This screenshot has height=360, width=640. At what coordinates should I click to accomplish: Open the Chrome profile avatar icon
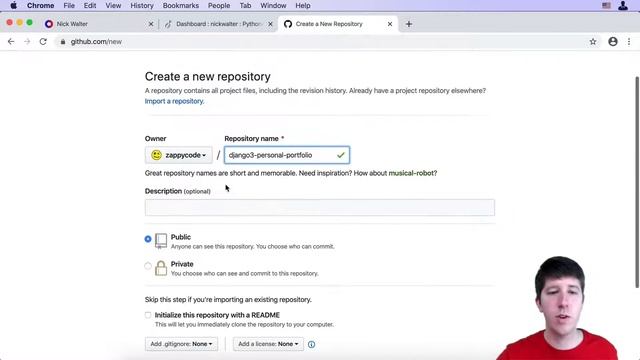(x=613, y=42)
